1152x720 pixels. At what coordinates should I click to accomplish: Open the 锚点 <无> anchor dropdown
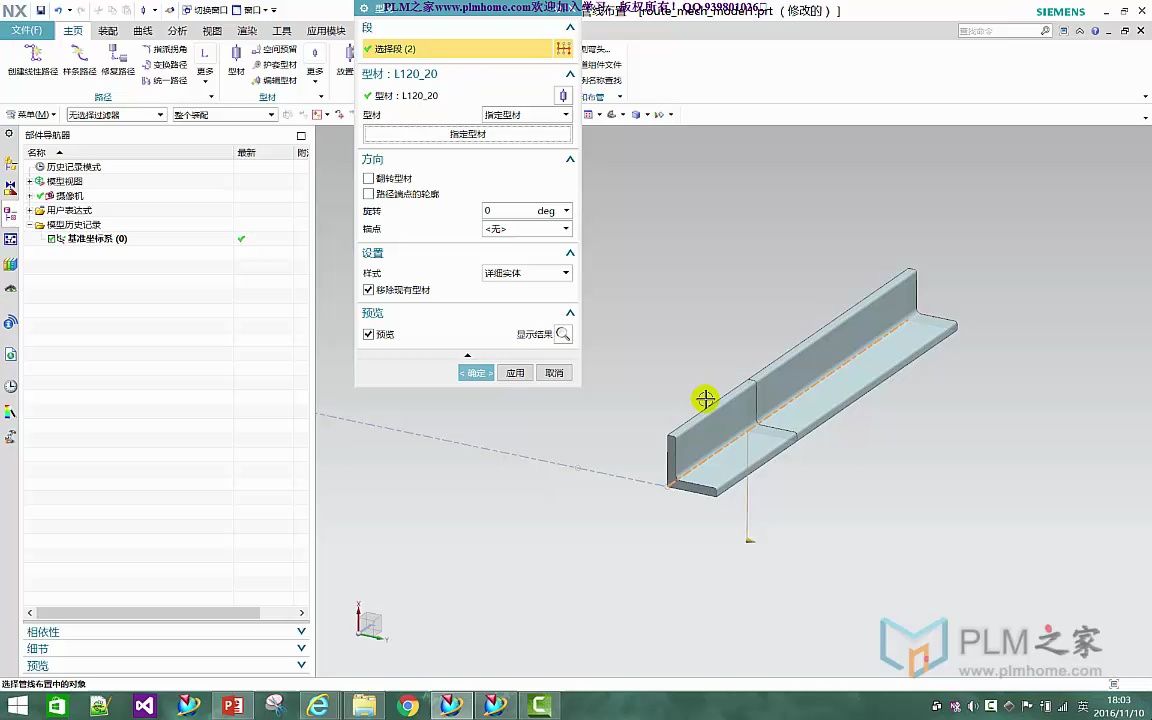coord(527,228)
